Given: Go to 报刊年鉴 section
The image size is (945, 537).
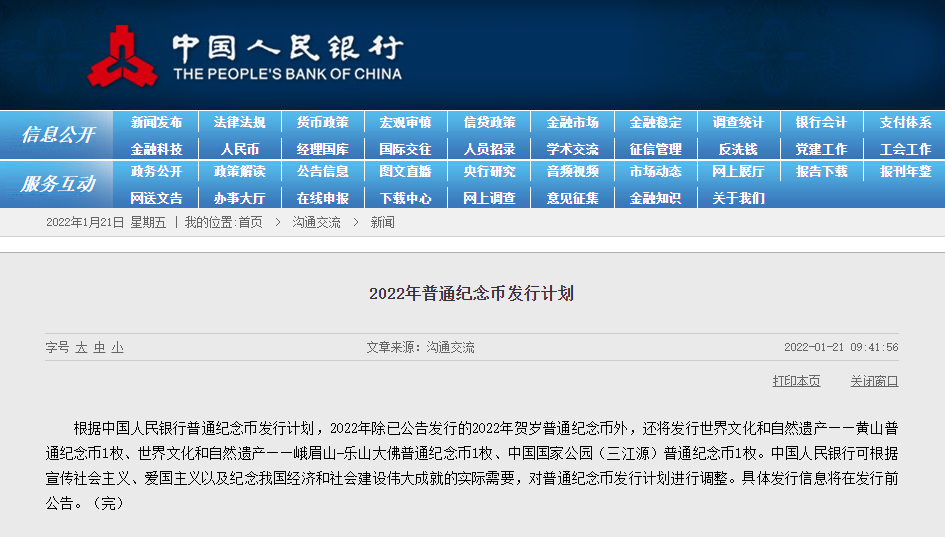Looking at the screenshot, I should [905, 172].
